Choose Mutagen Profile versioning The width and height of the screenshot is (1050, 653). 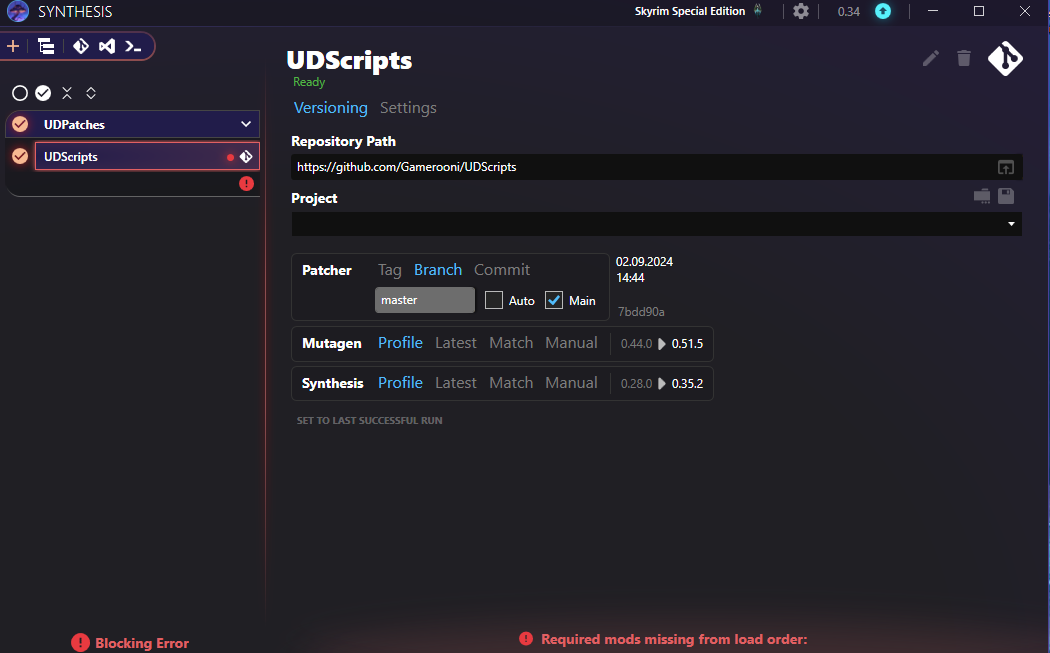pyautogui.click(x=400, y=343)
